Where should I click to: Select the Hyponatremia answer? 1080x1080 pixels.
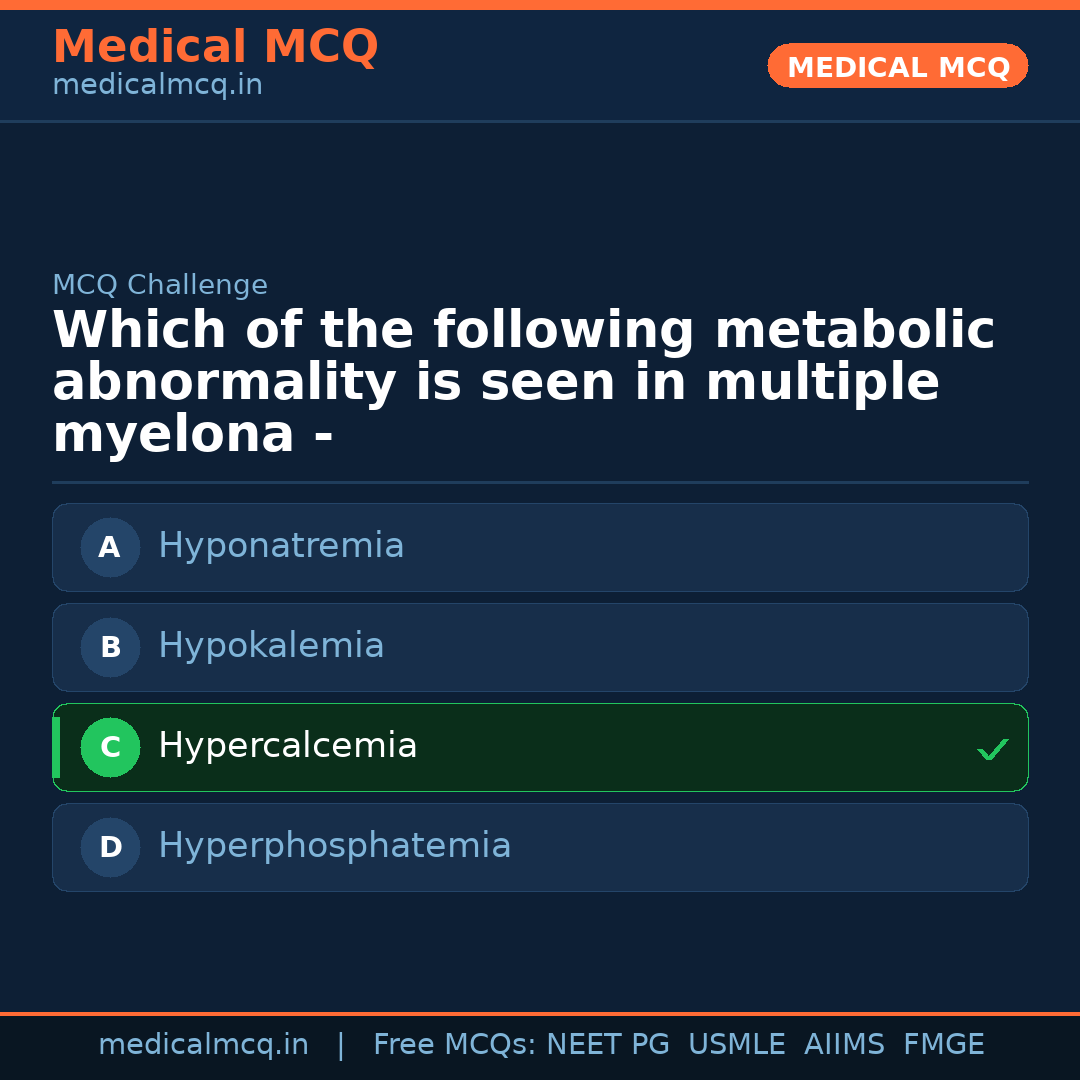point(281,546)
